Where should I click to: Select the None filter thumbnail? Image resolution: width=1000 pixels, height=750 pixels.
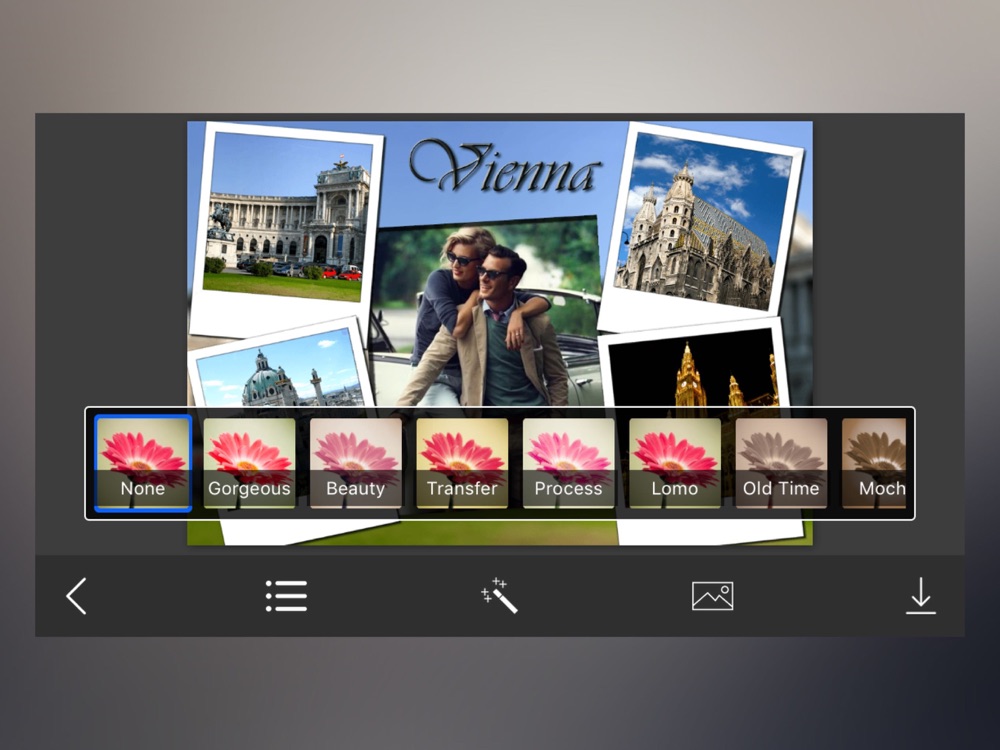tap(143, 463)
